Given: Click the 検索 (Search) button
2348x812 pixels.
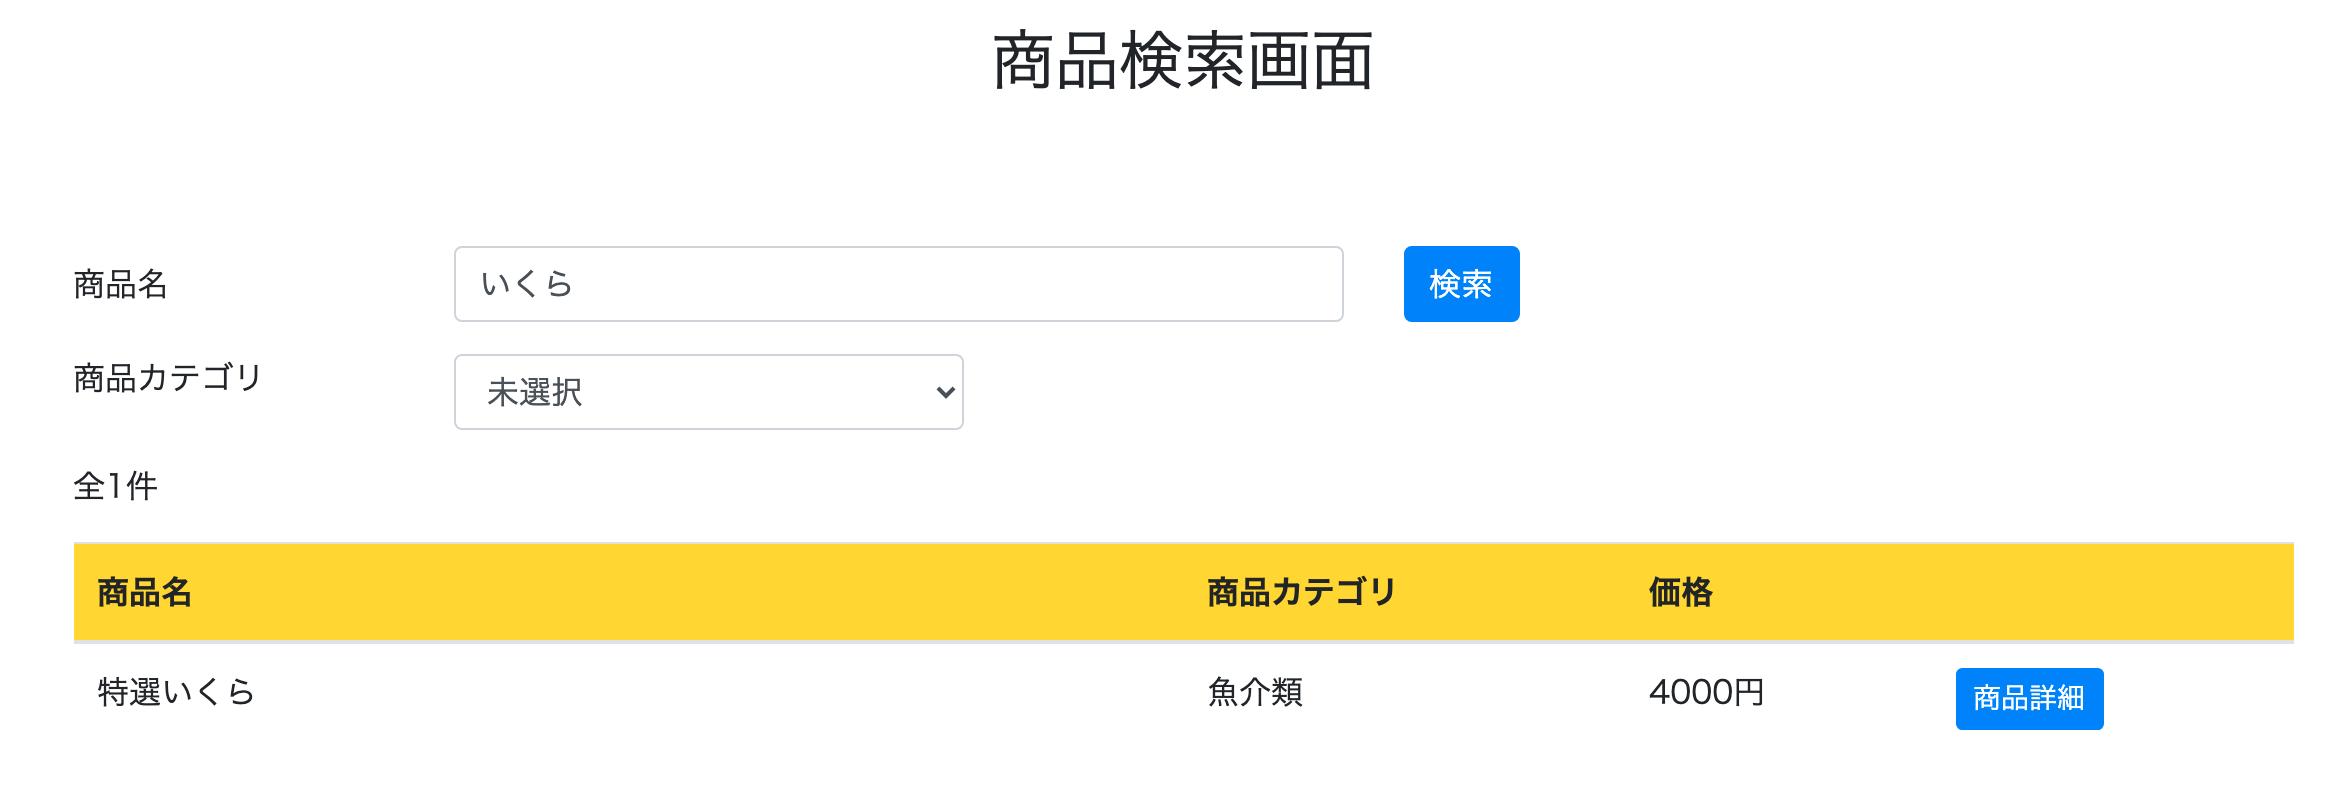Looking at the screenshot, I should (1460, 284).
